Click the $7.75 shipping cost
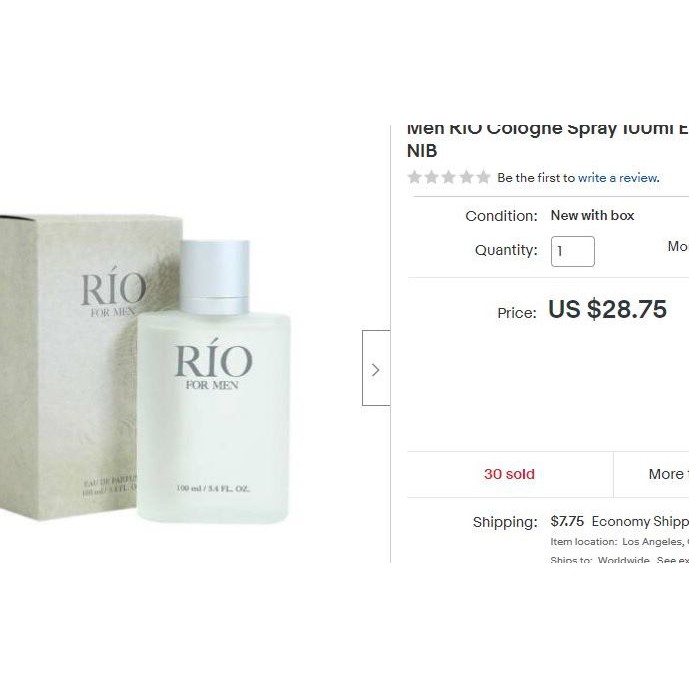Image resolution: width=689 pixels, height=689 pixels. (567, 521)
